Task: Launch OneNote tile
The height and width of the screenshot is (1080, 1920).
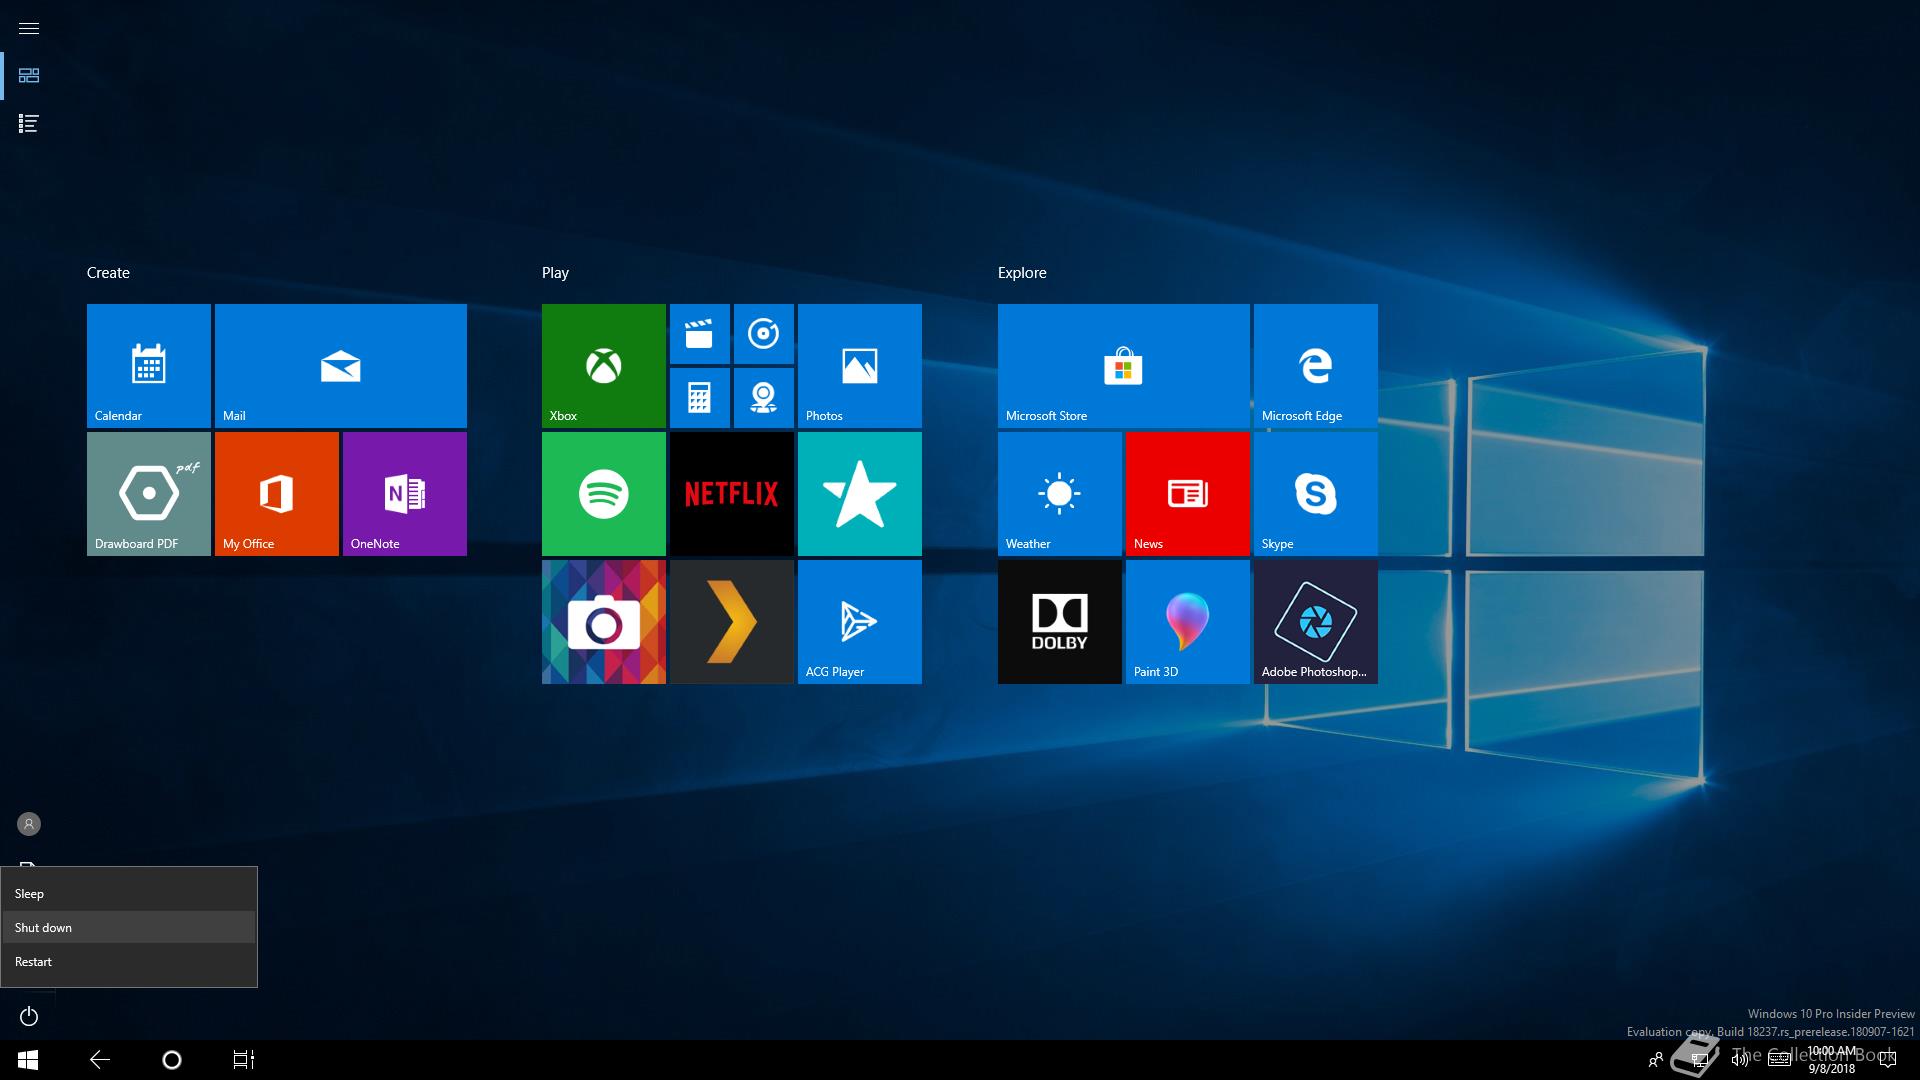Action: [405, 494]
